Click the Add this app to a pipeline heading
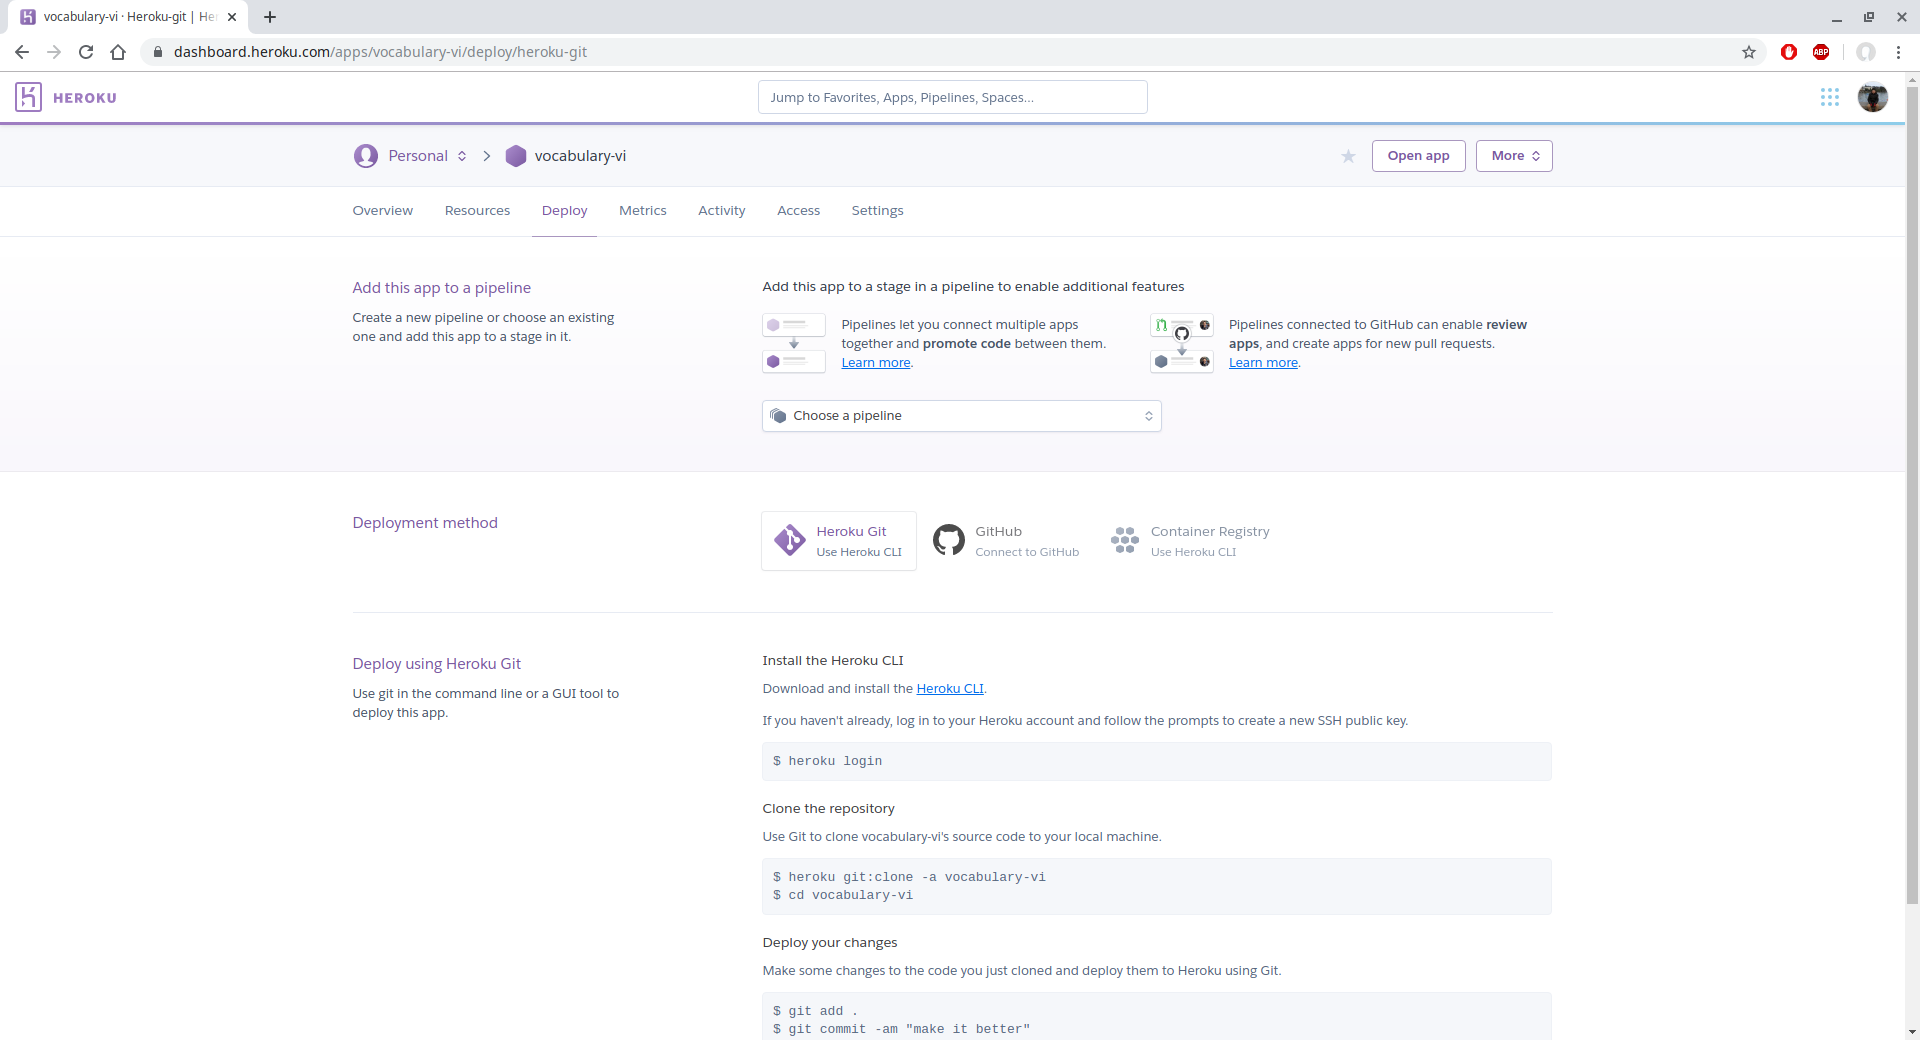 pos(441,288)
